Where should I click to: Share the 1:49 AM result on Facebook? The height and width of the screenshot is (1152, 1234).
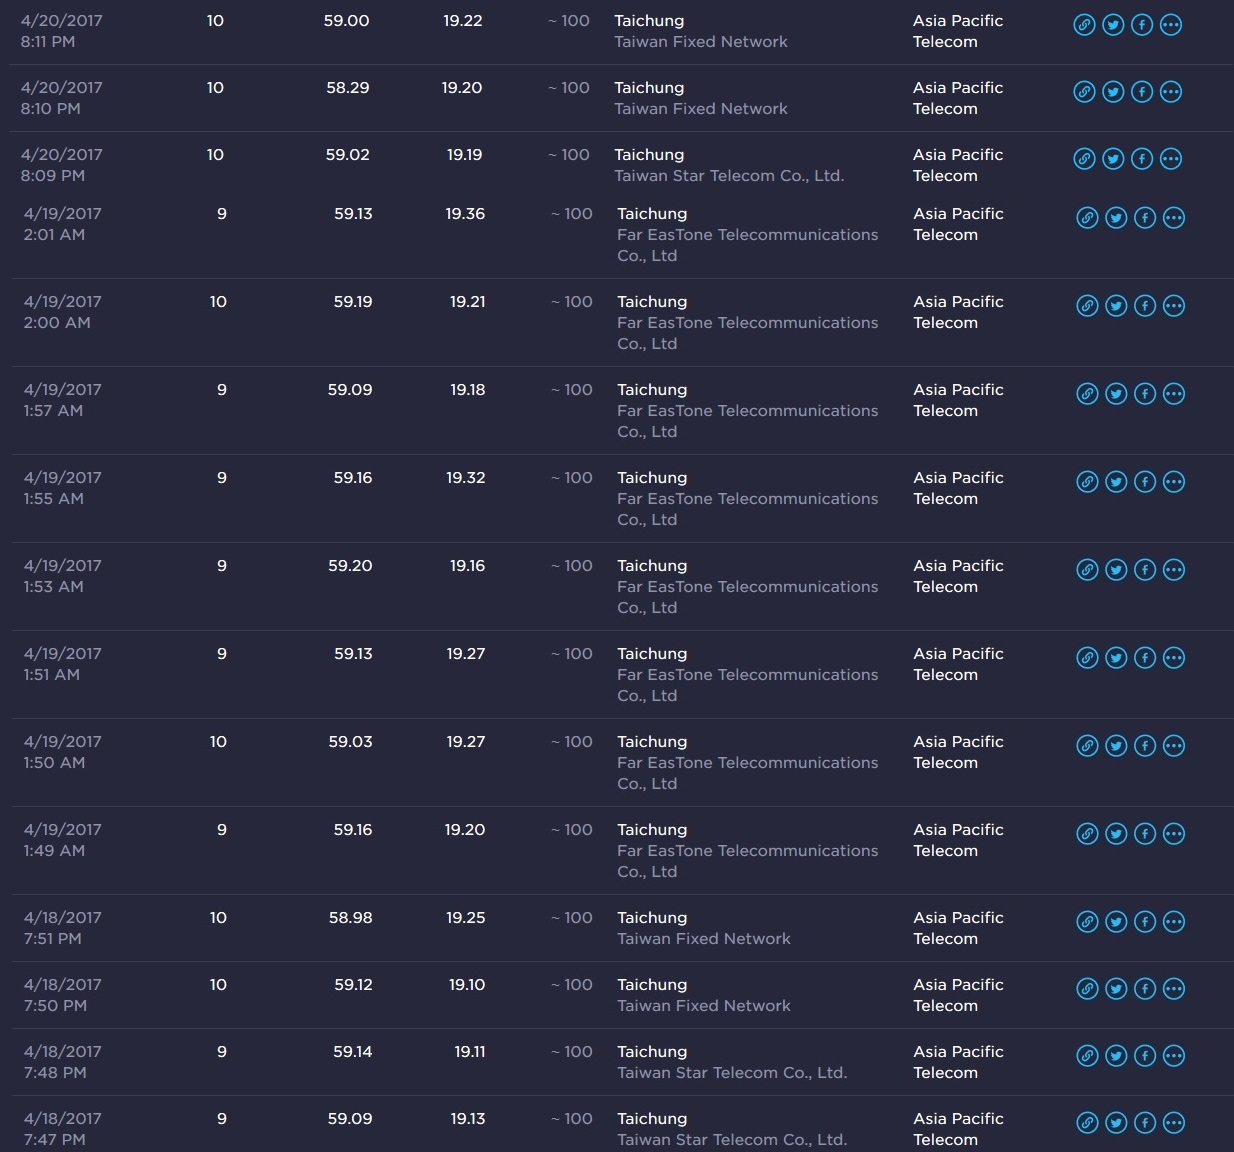(1145, 834)
